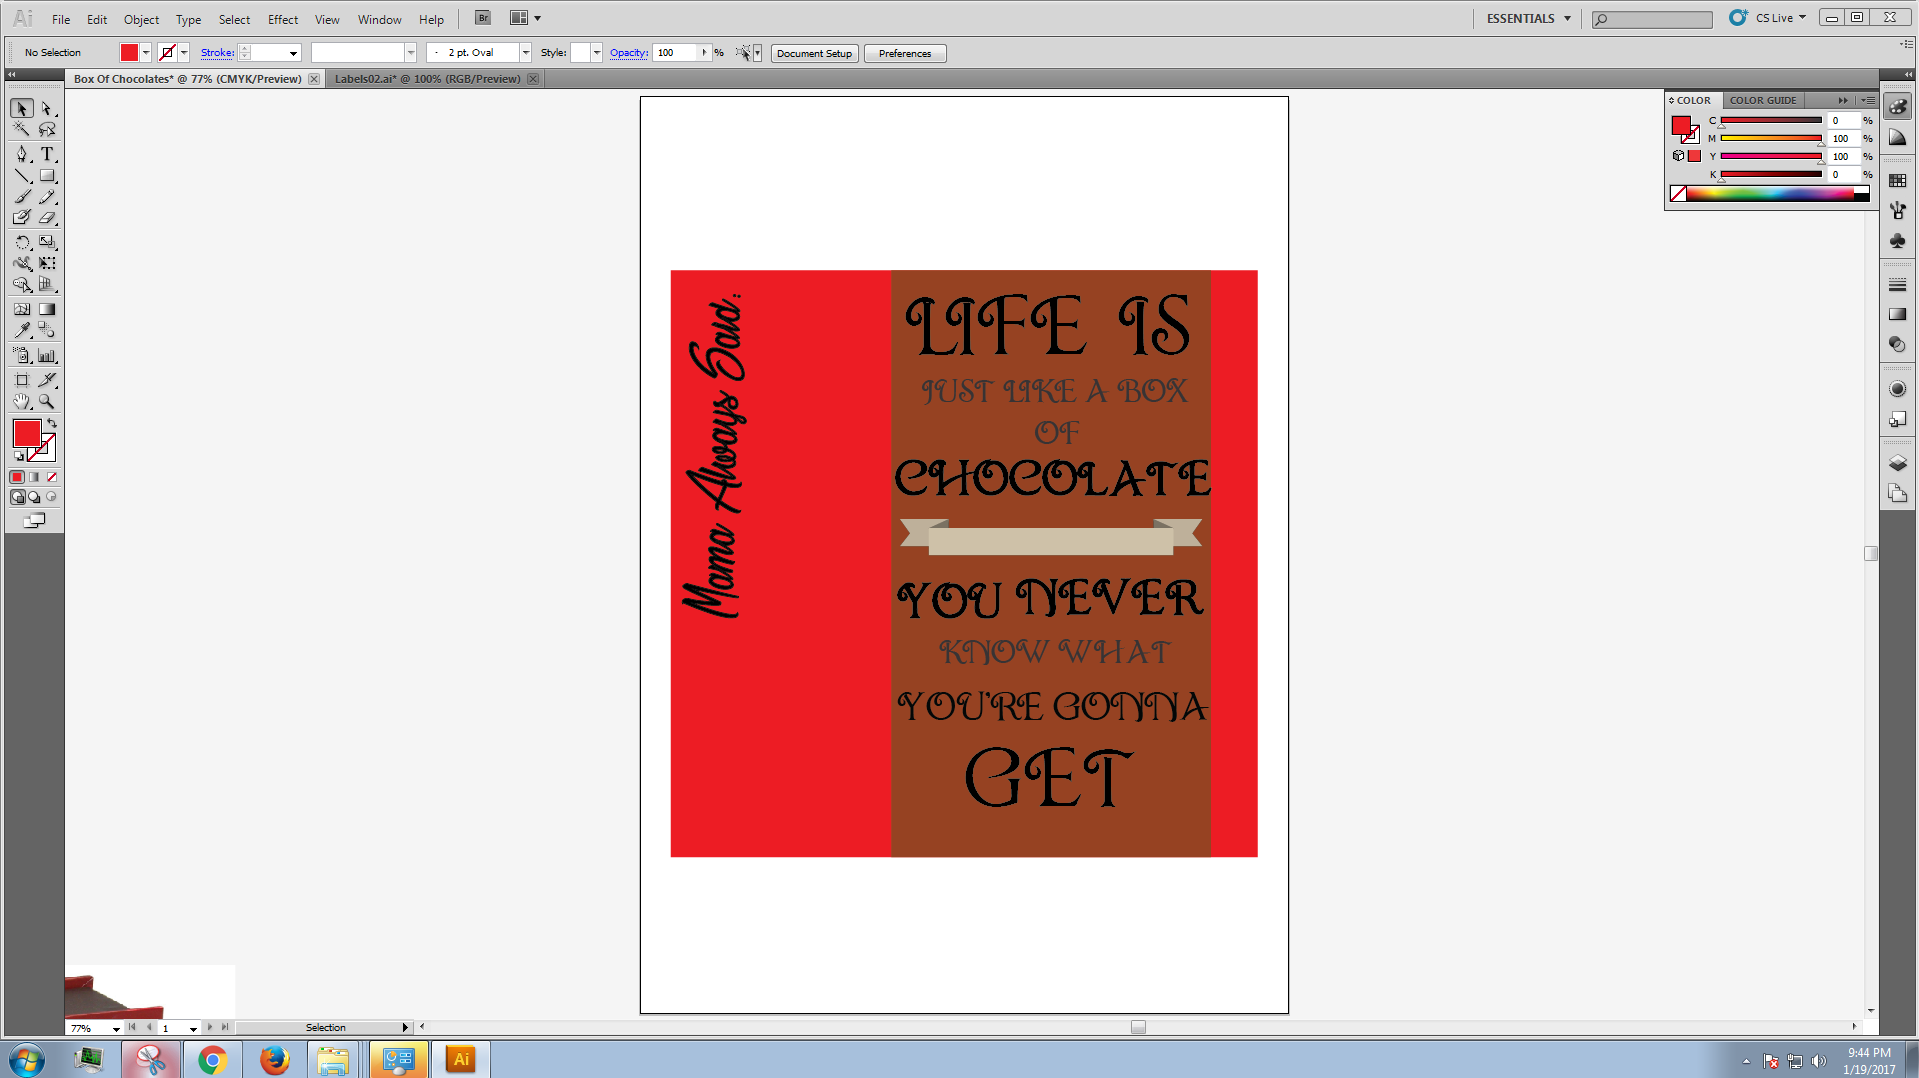Screen dimensions: 1919x1078
Task: Switch to the Labels02.ai document tab
Action: click(x=427, y=79)
